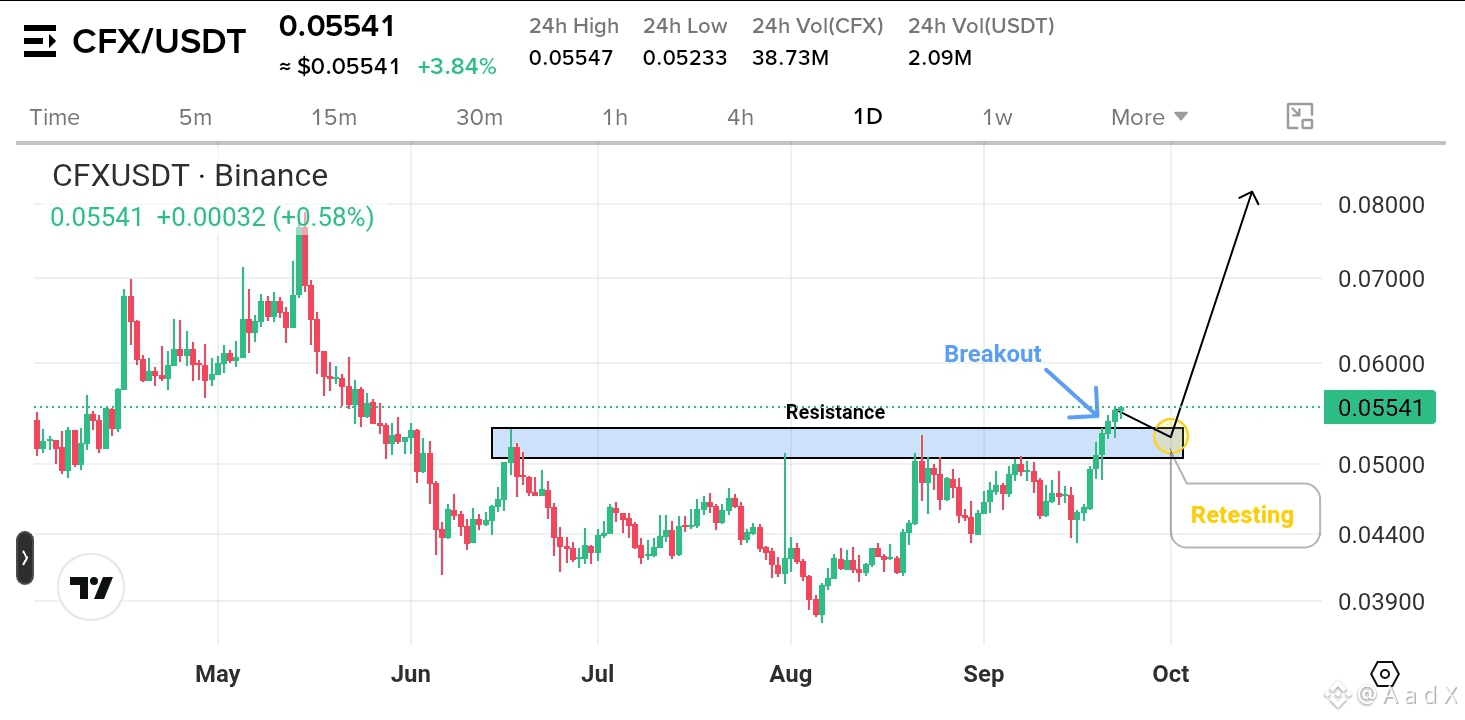Click the Retesting callout label
The height and width of the screenshot is (720, 1465).
click(x=1243, y=515)
